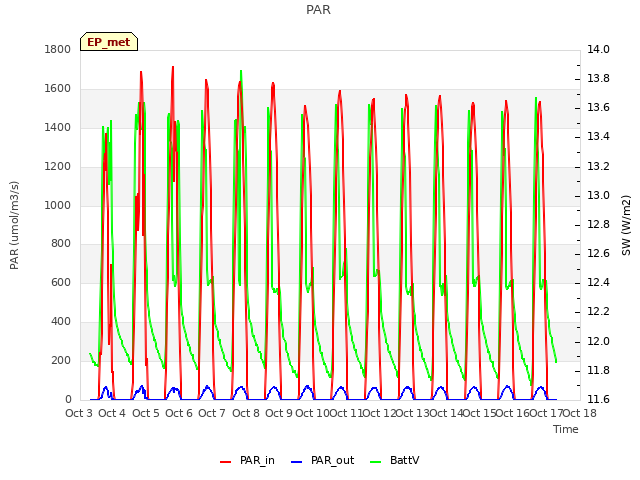Click the 1200 left axis tick label

[58, 167]
